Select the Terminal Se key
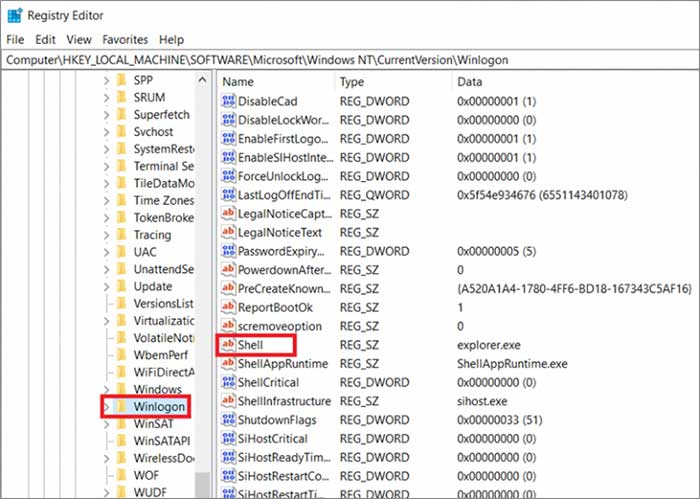The image size is (700, 499). (x=163, y=166)
